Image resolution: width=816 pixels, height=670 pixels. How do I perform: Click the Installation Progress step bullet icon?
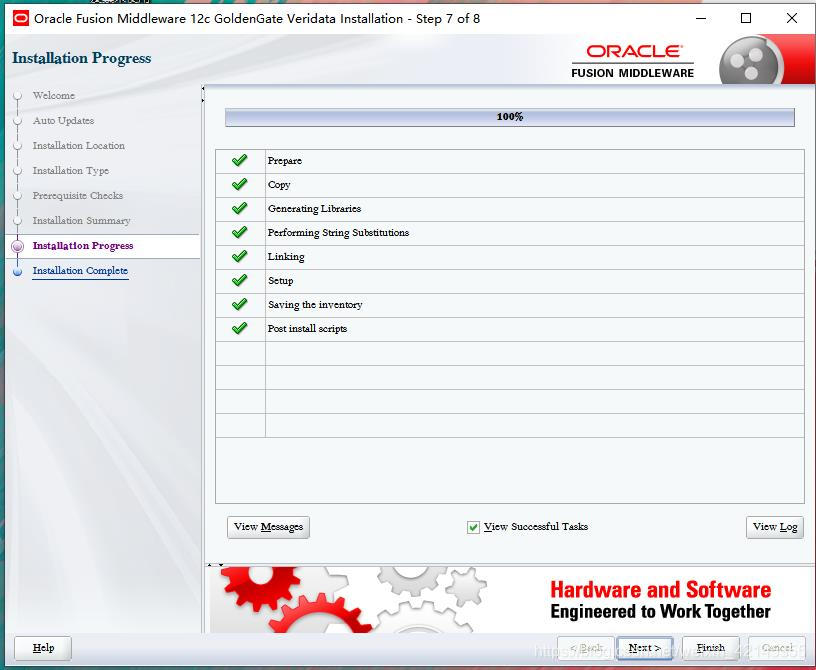[18, 246]
